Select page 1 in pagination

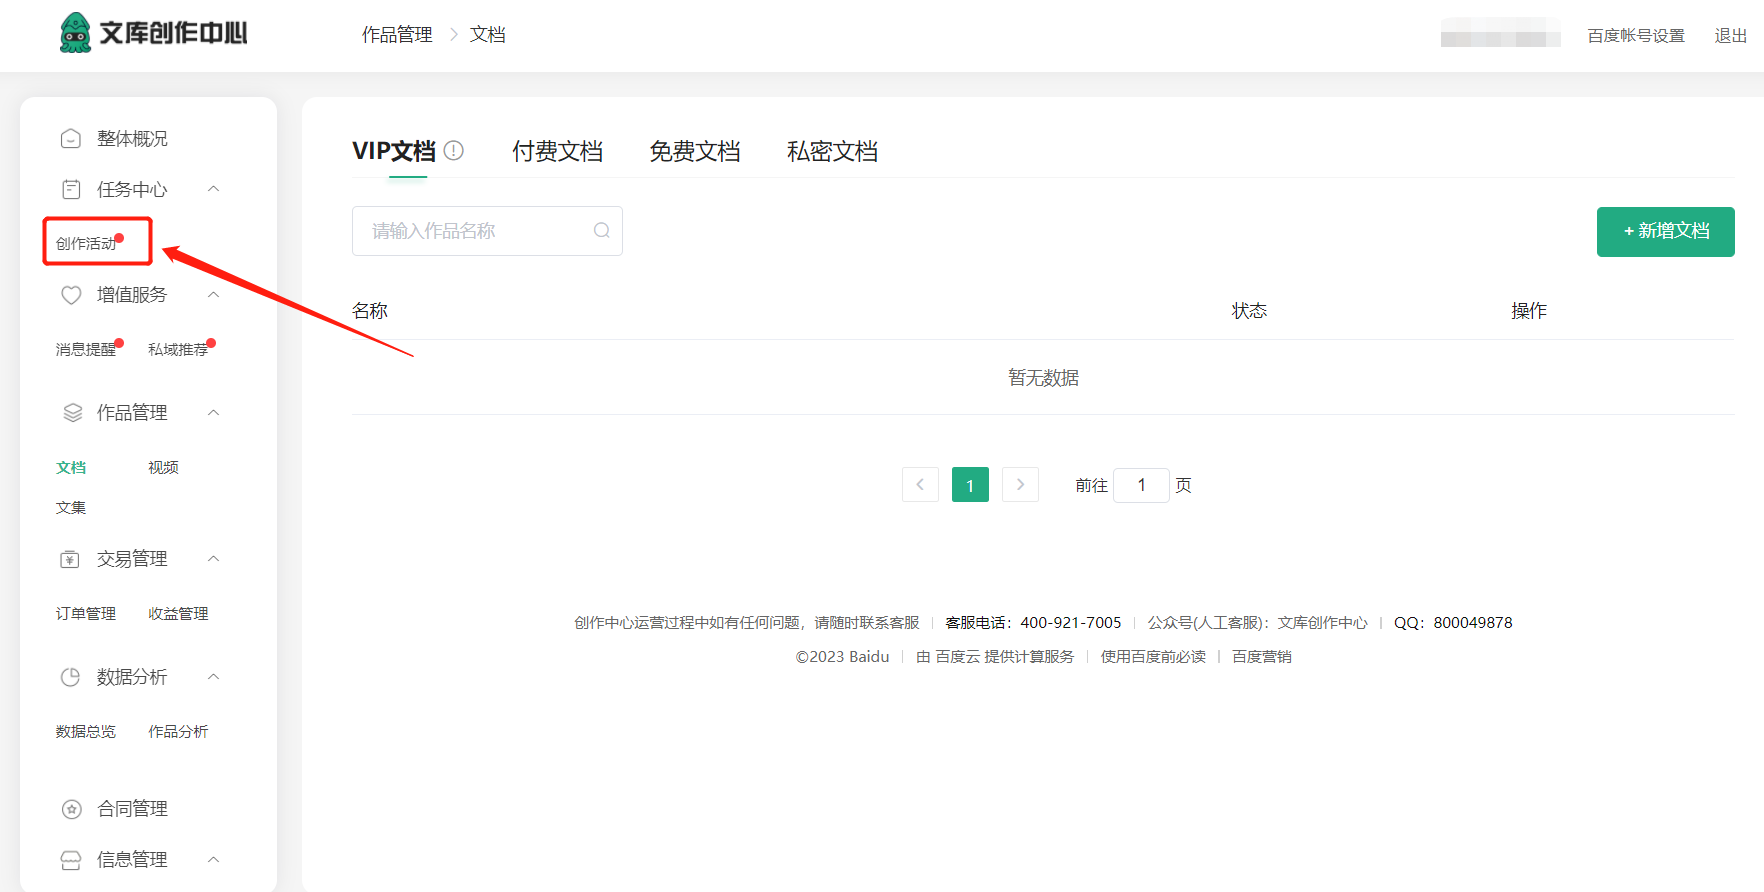[970, 485]
